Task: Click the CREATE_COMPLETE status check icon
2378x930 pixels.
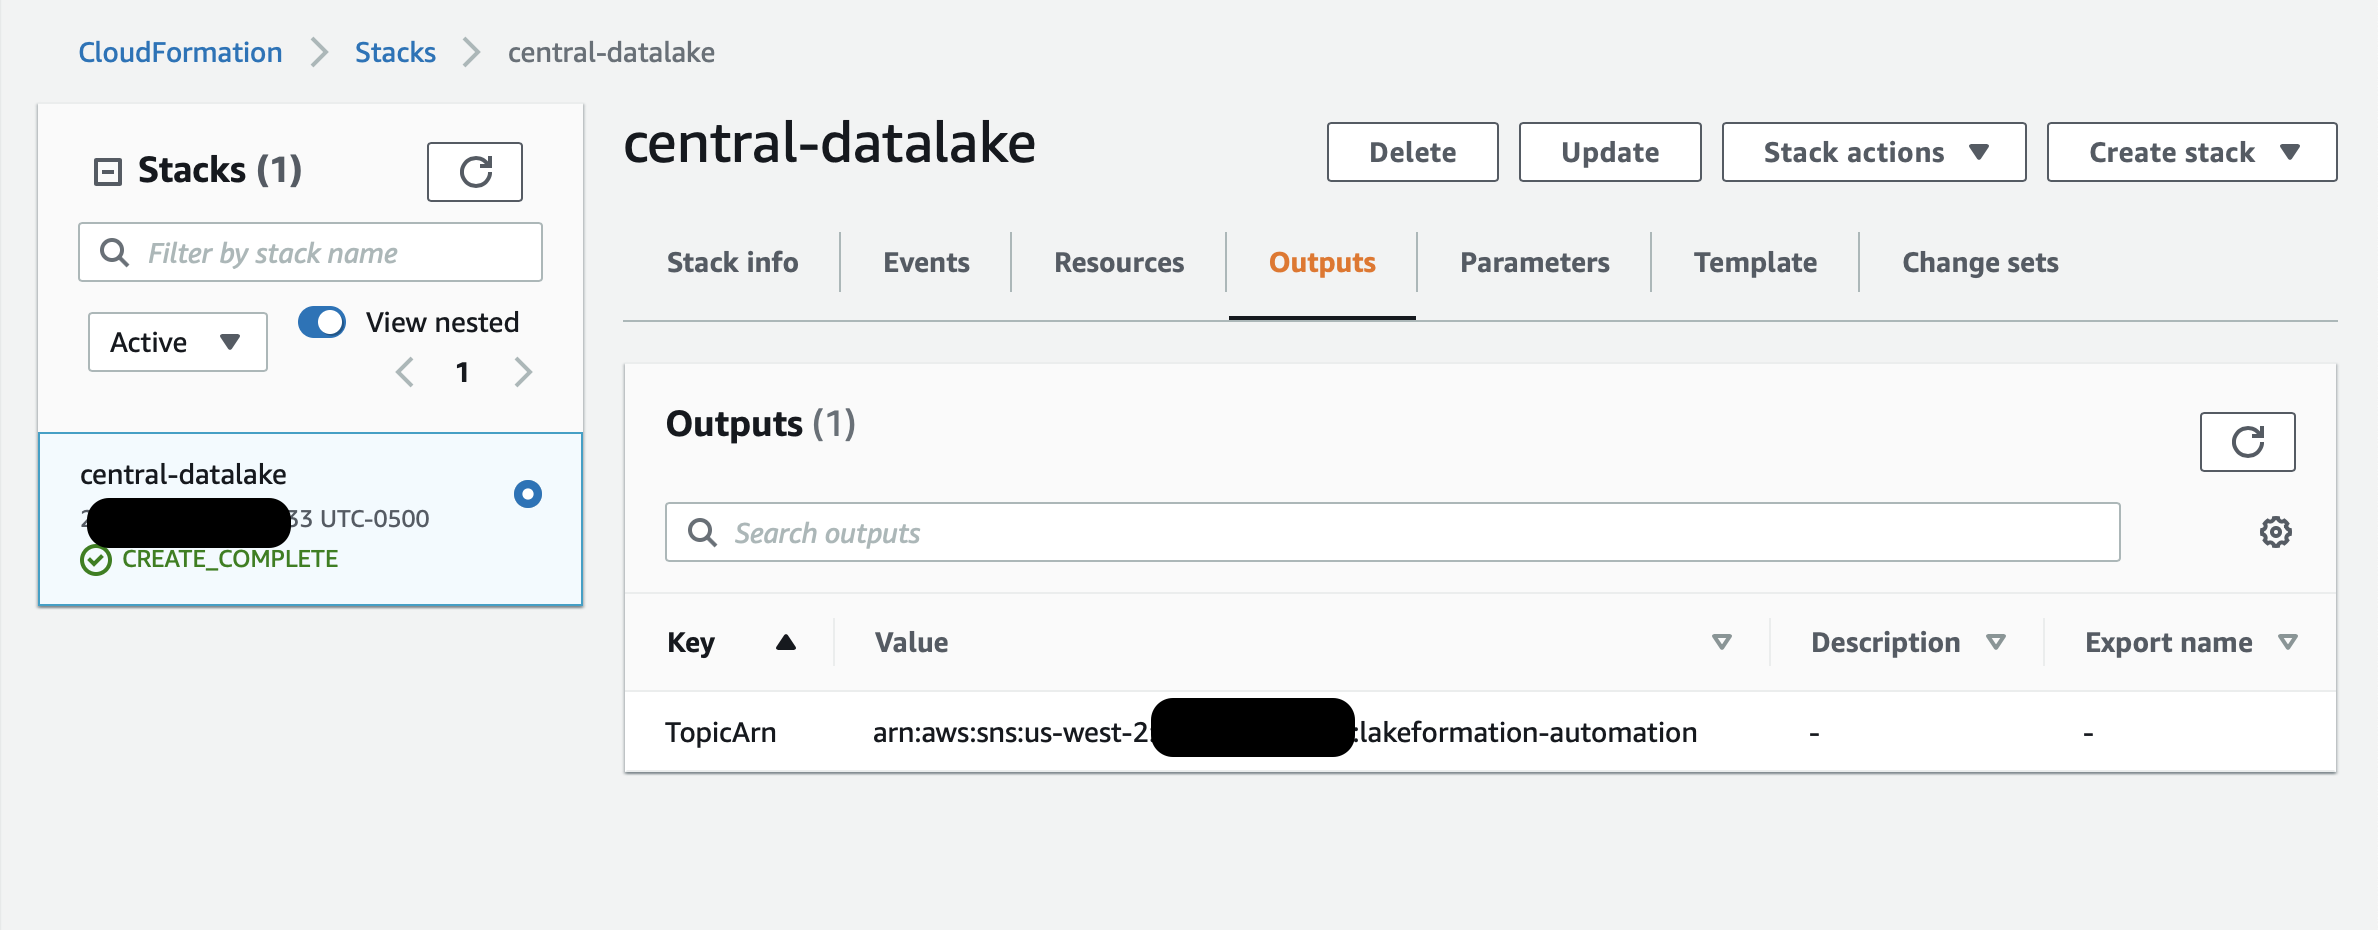Action: (96, 560)
